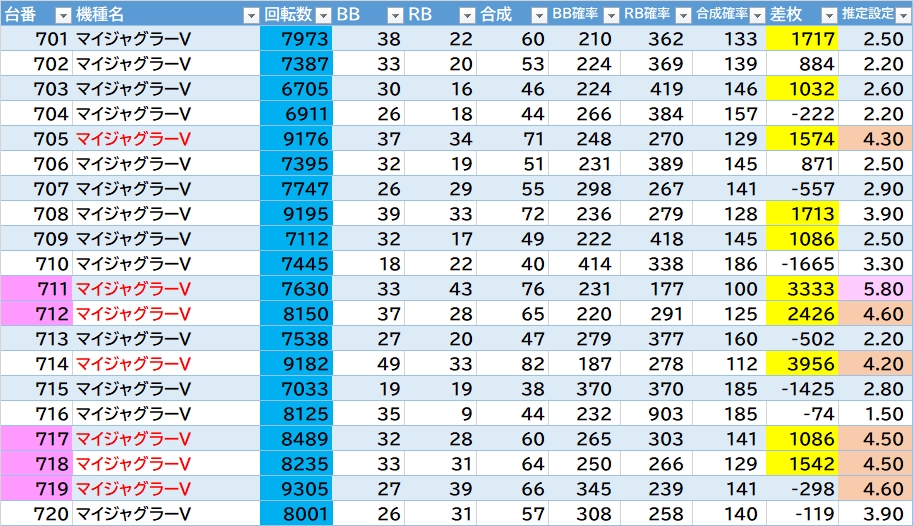
Task: Open the RB確率 column filter dropdown
Action: pyautogui.click(x=684, y=15)
